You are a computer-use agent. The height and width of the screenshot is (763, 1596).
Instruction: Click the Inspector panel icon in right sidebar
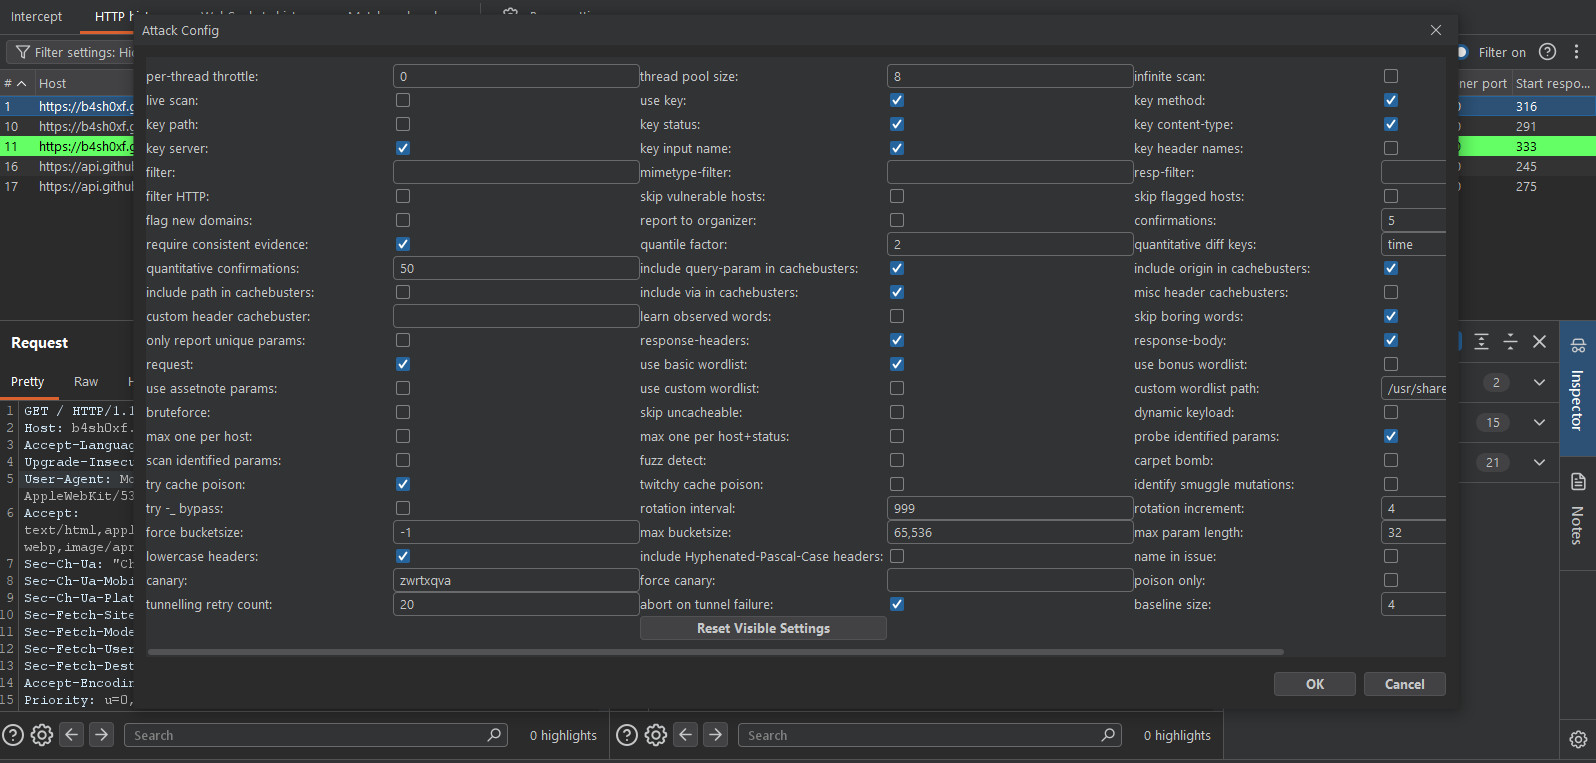point(1578,346)
